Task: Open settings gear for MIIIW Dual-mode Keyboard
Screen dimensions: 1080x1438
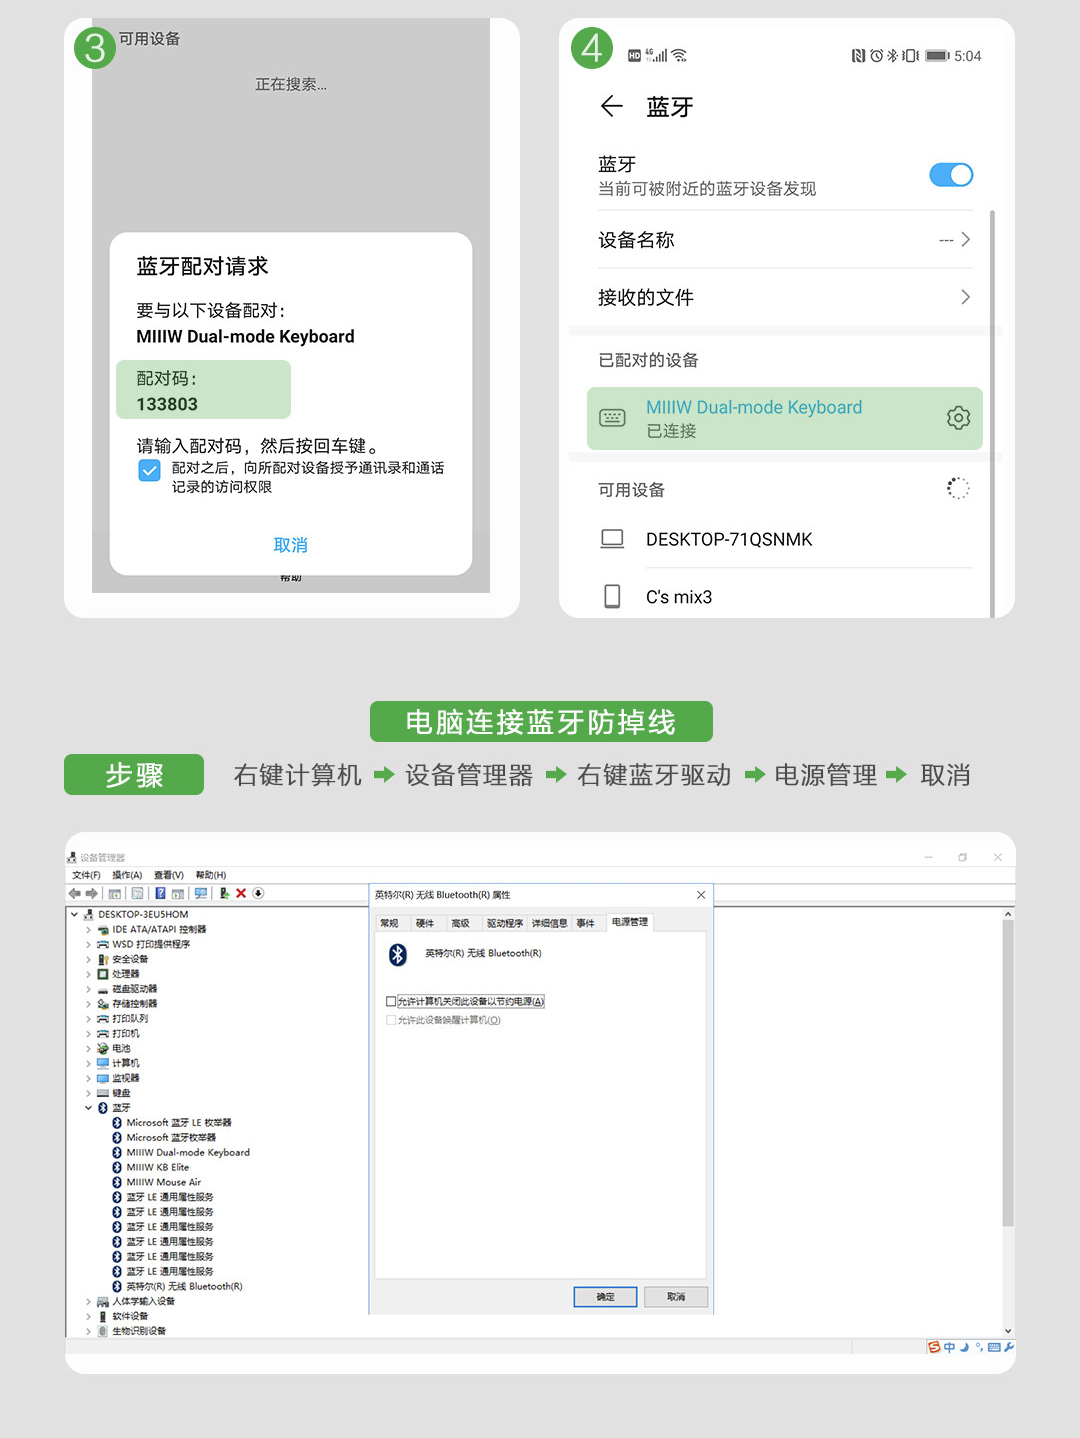Action: coord(958,418)
